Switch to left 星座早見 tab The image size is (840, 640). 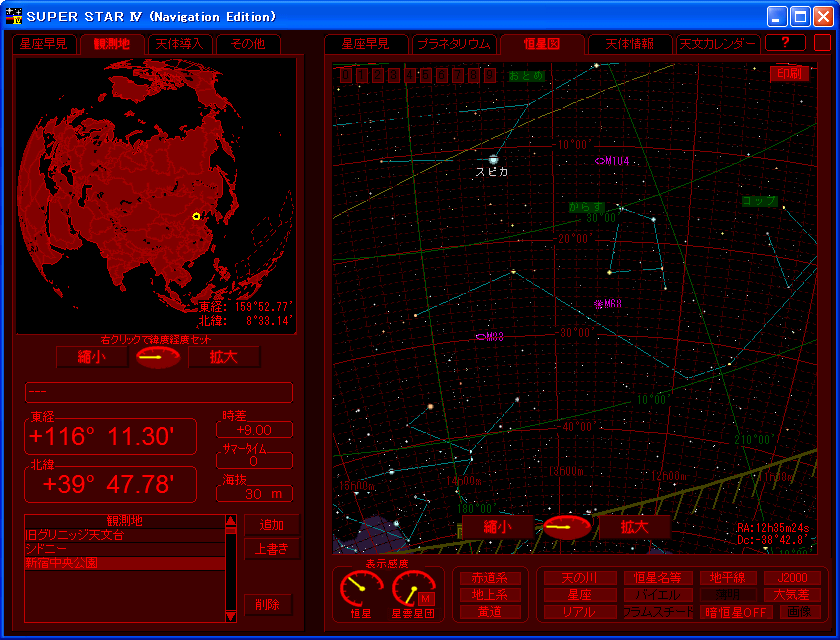pos(44,44)
